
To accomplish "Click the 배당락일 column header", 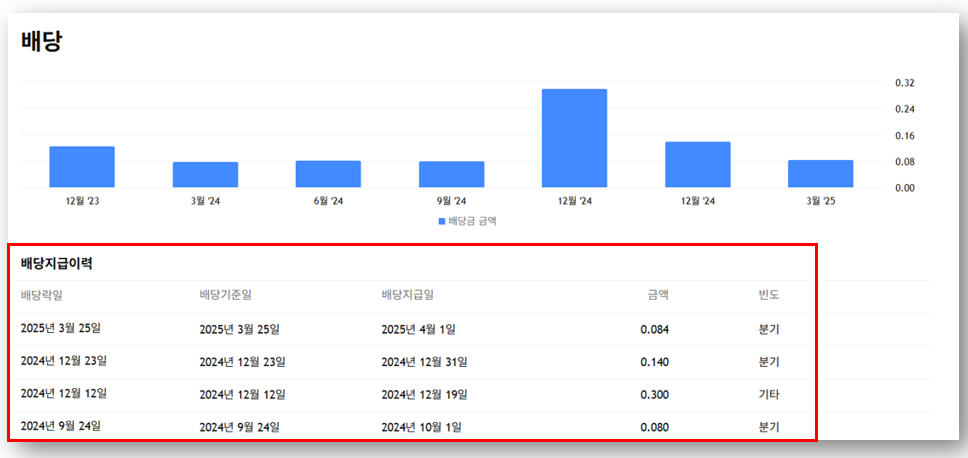I will [x=42, y=295].
